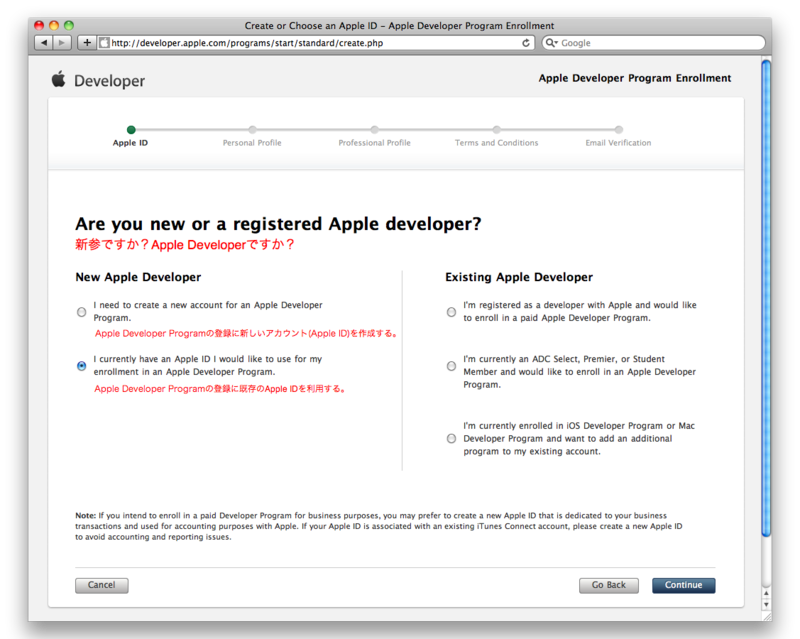Focus the address bar URL field
The width and height of the screenshot is (800, 639).
coord(315,43)
